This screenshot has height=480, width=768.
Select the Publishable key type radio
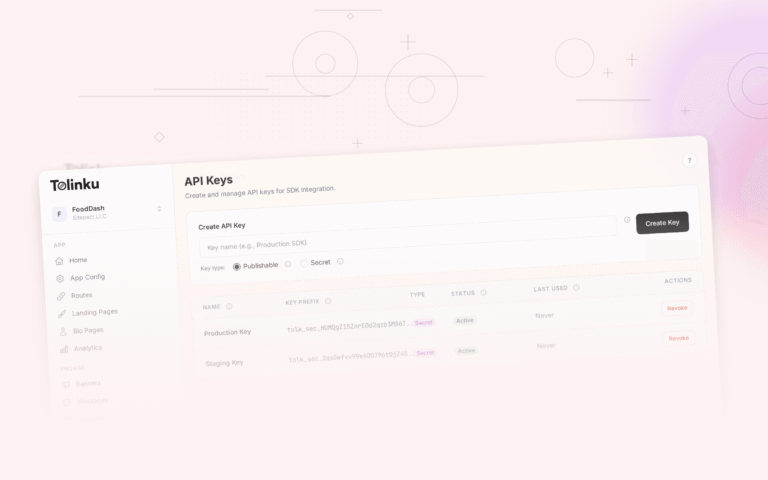pos(237,266)
